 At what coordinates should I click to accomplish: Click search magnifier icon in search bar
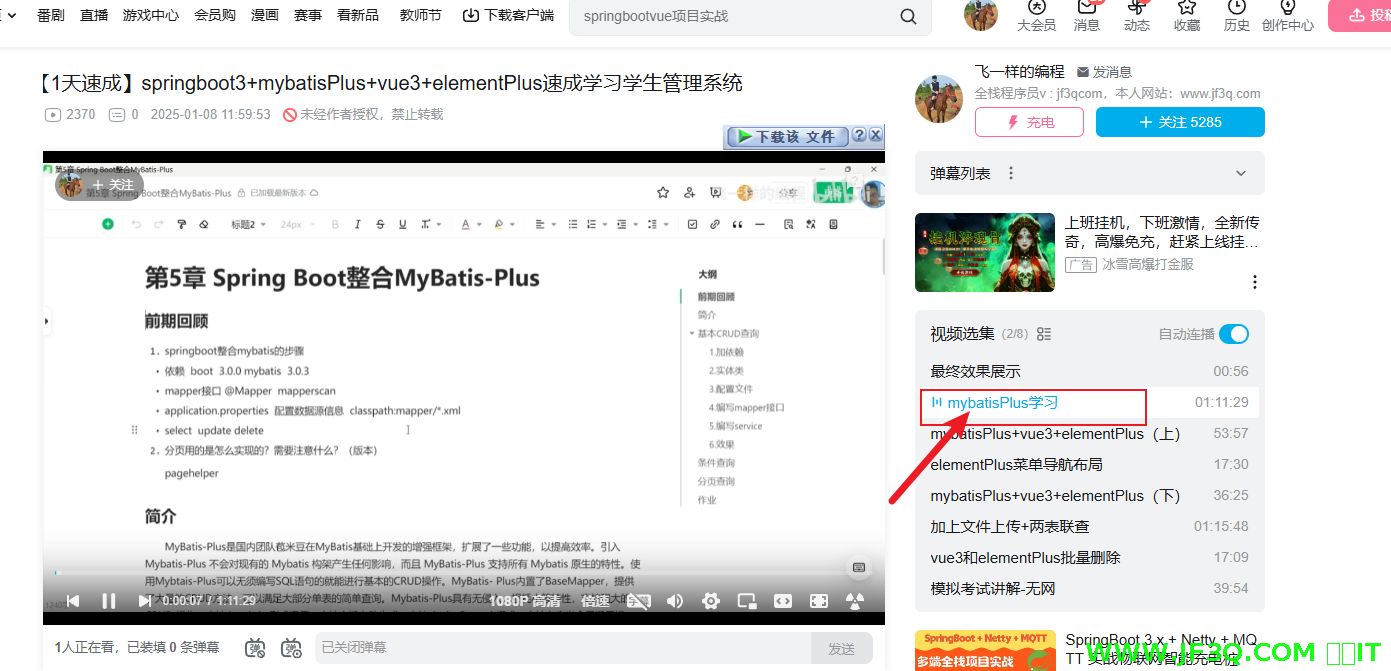pyautogui.click(x=908, y=16)
